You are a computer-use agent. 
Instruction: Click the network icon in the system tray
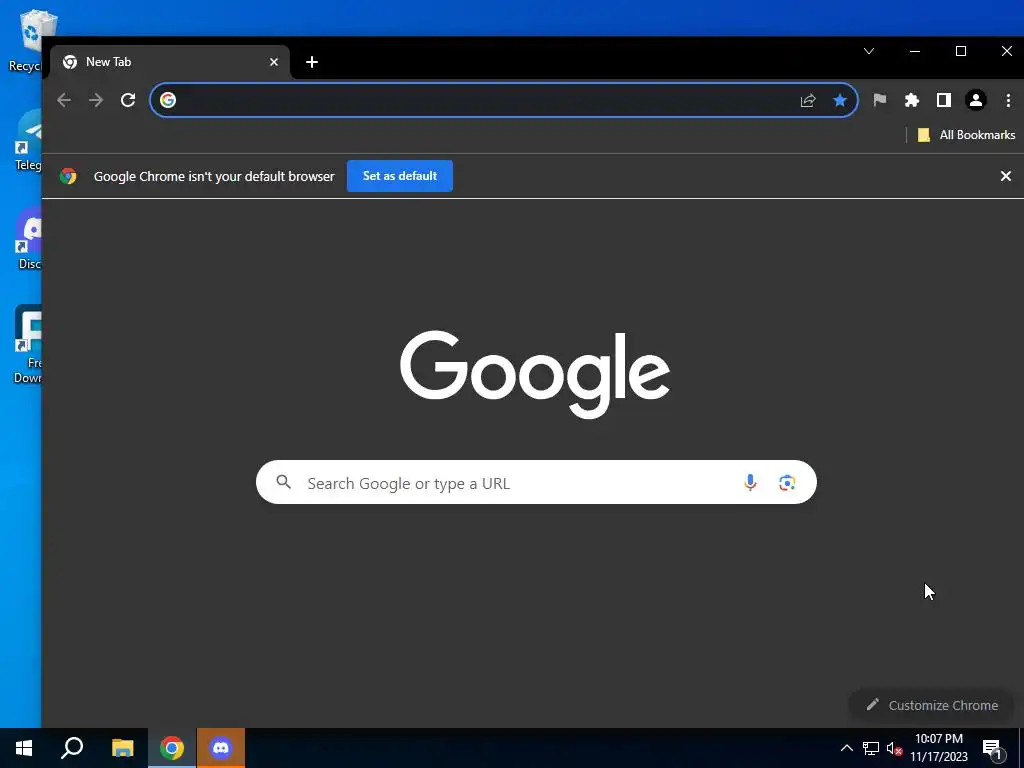pyautogui.click(x=871, y=748)
